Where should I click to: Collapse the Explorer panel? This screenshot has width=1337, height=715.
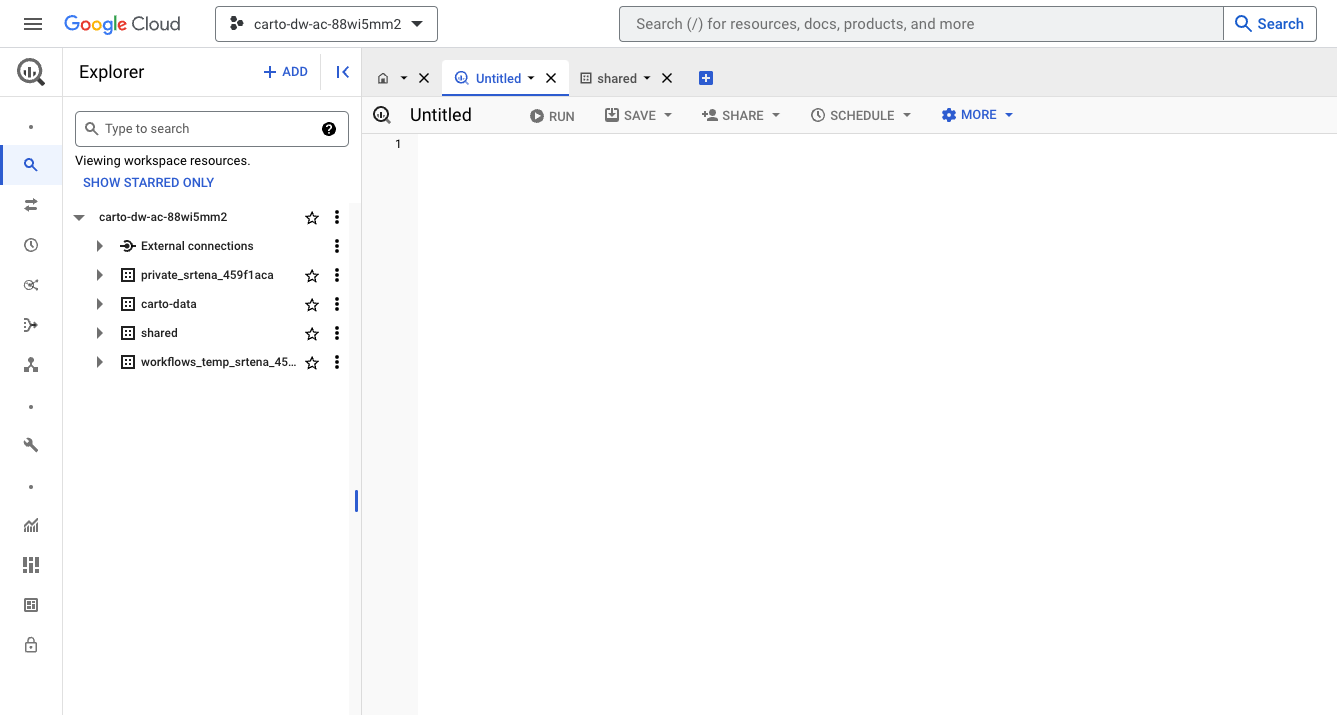point(342,72)
